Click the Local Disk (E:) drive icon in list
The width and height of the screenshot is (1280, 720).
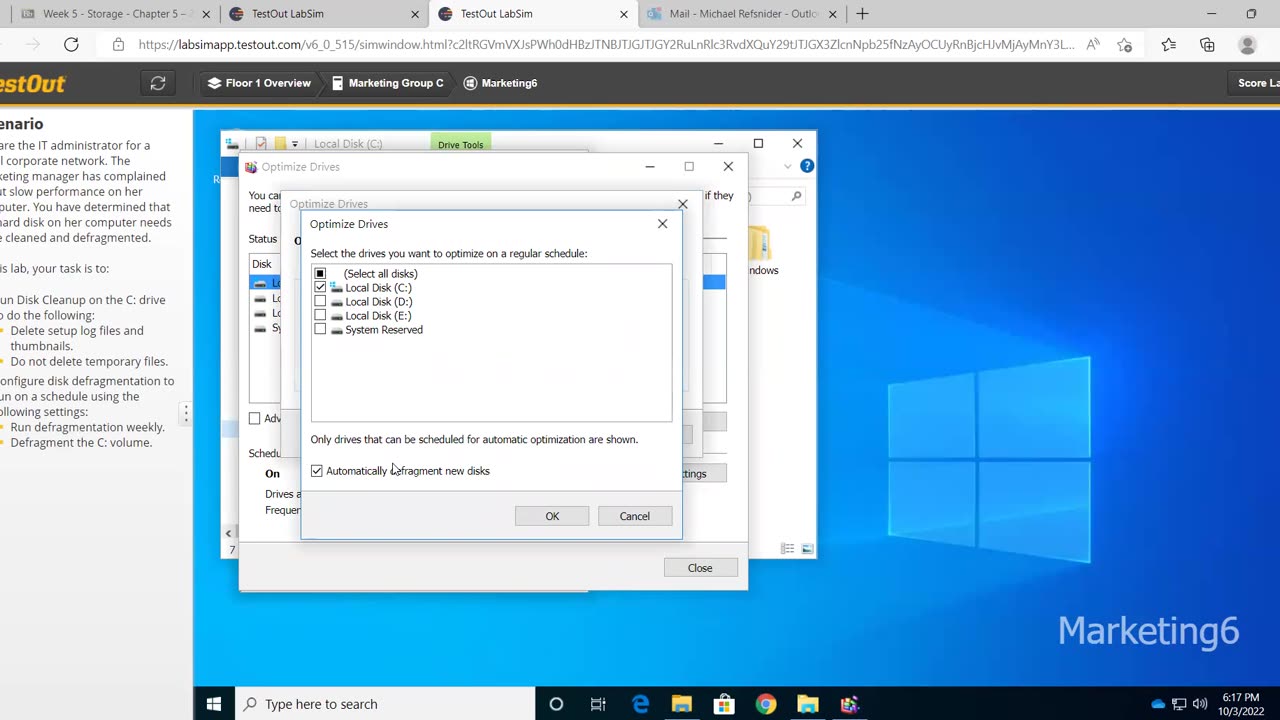[x=336, y=316]
